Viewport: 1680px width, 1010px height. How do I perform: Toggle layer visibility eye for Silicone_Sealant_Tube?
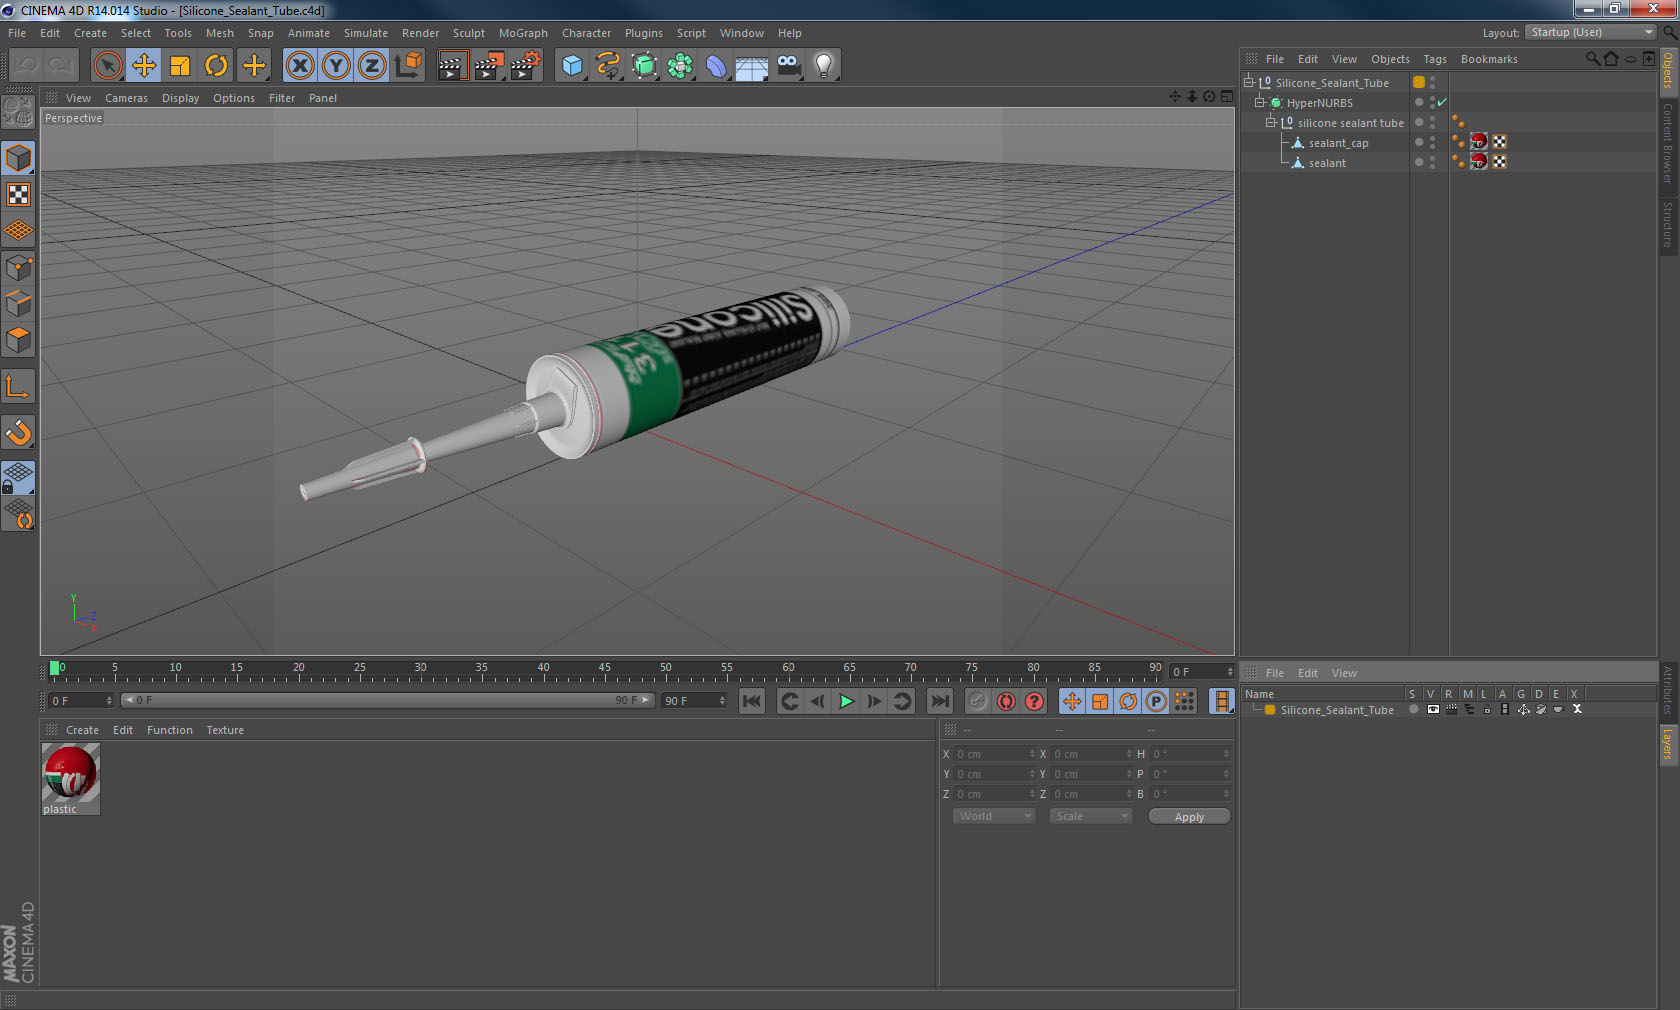[x=1433, y=710]
